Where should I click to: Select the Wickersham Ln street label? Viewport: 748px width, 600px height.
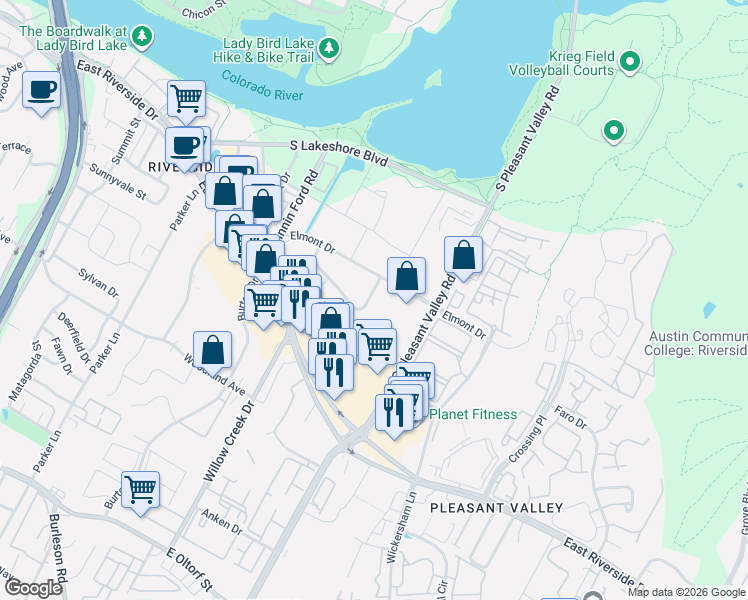pyautogui.click(x=401, y=528)
